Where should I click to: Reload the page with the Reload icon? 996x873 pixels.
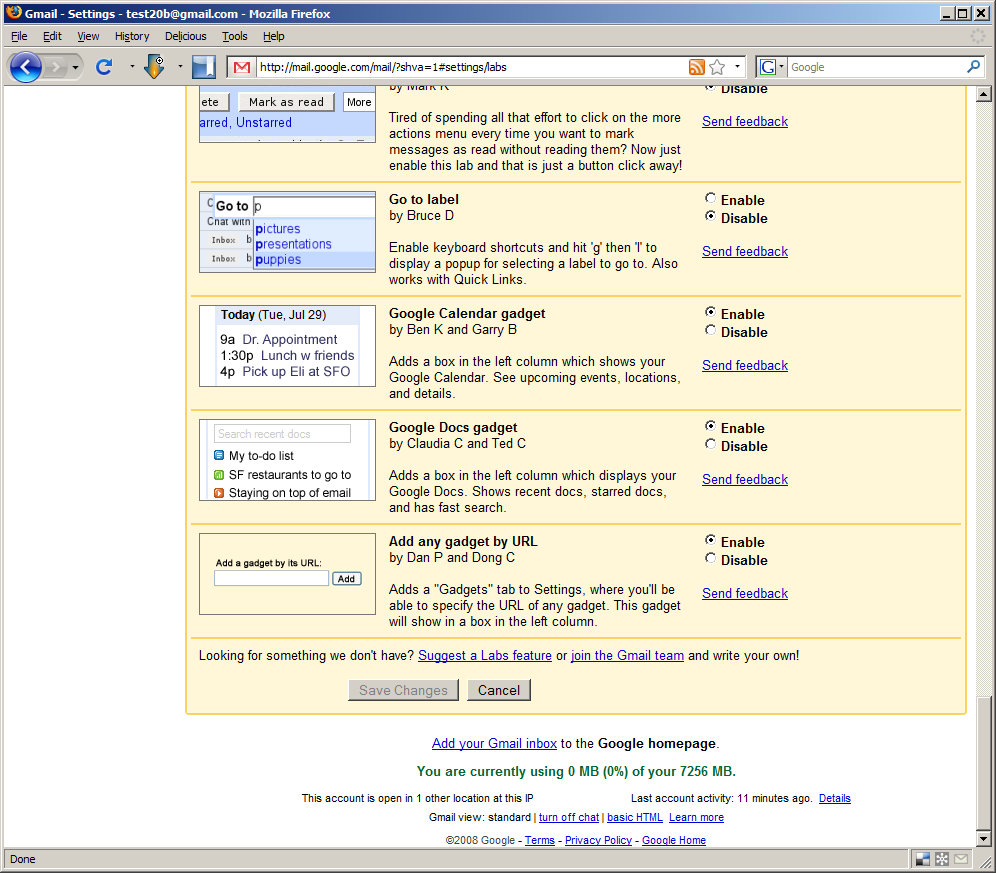104,67
